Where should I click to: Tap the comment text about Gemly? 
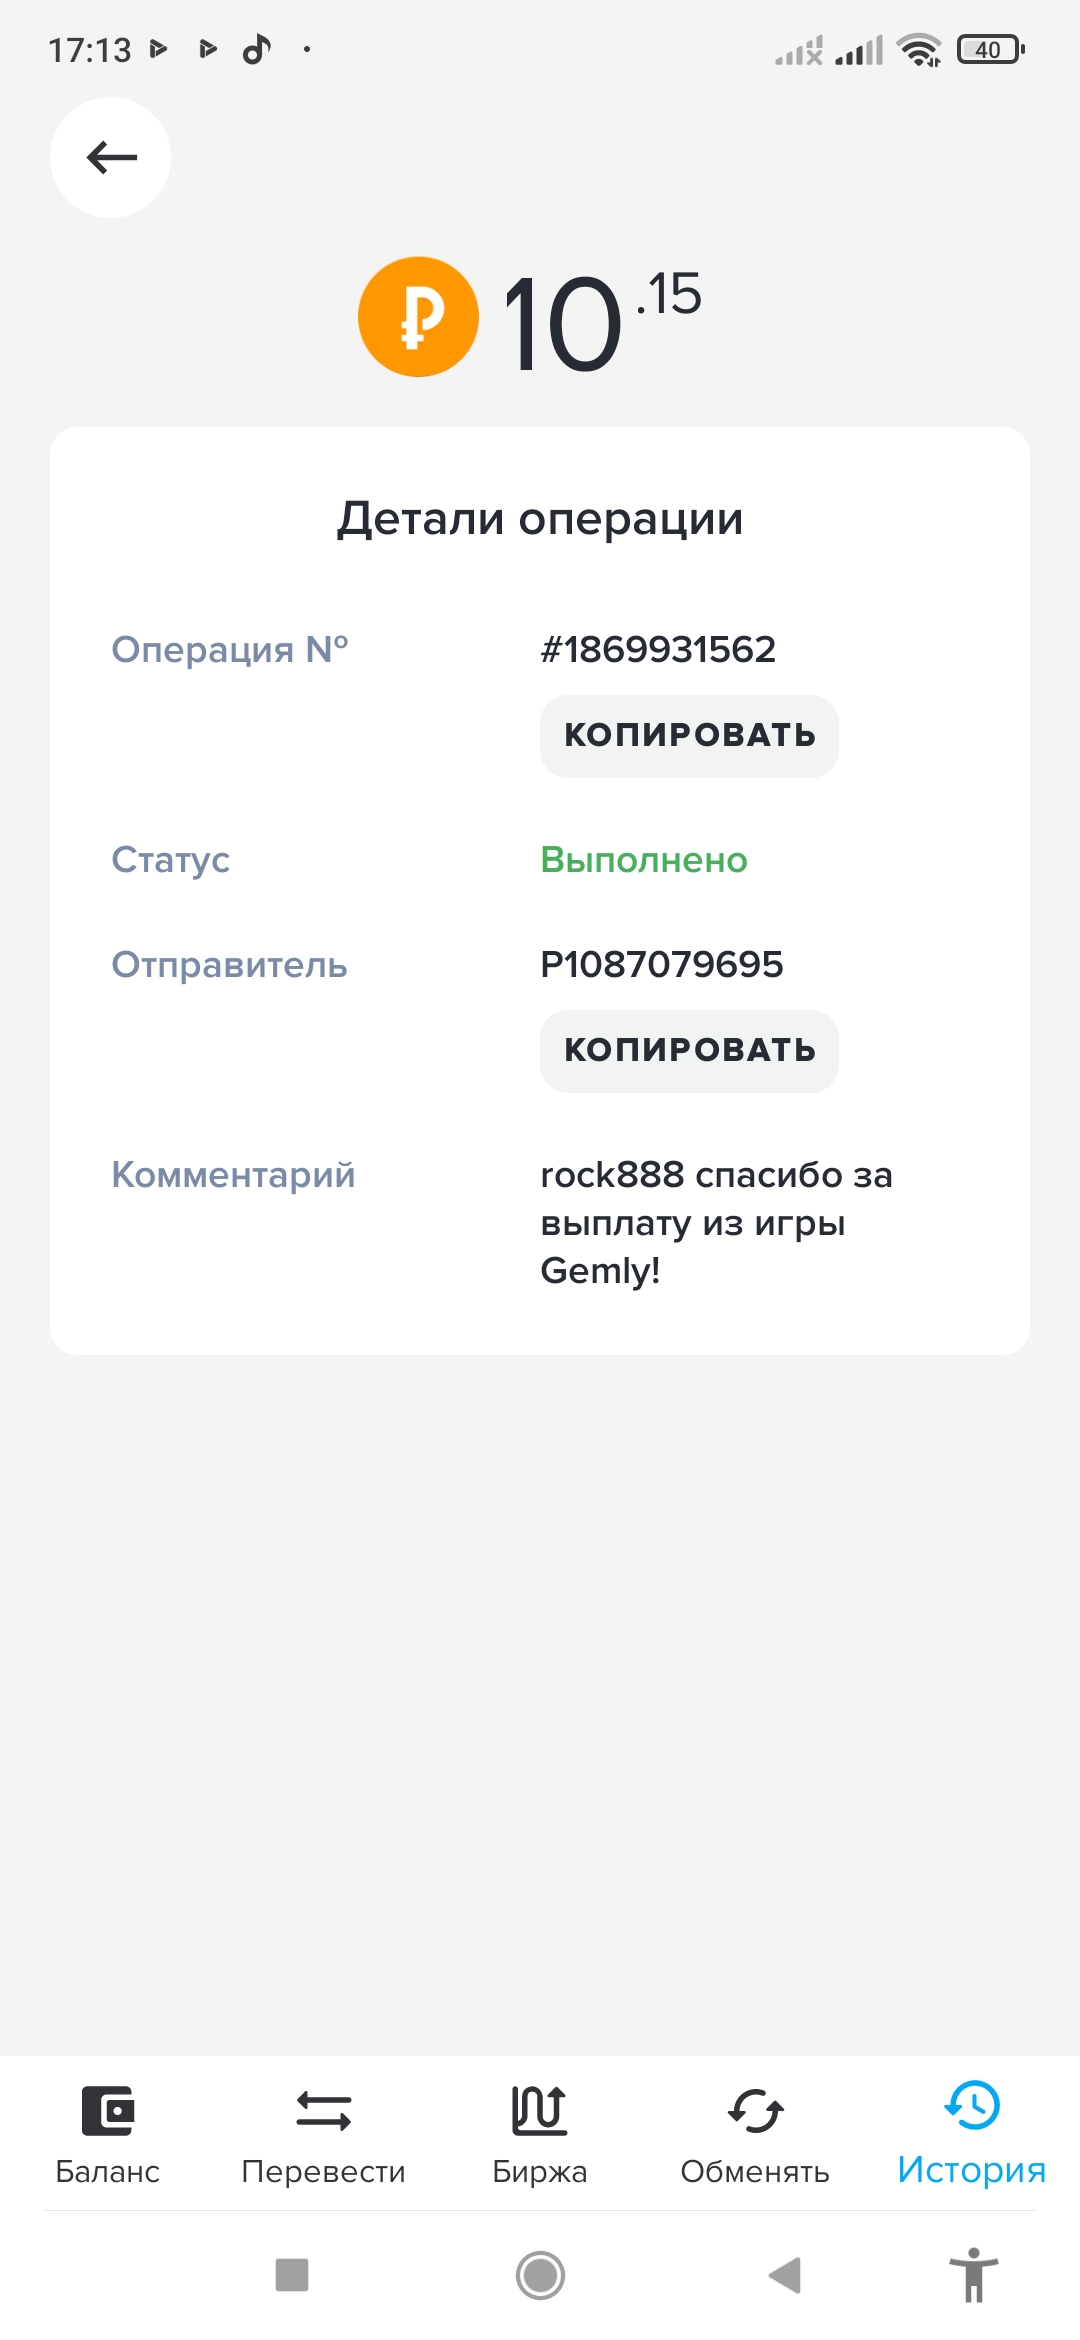pos(716,1222)
